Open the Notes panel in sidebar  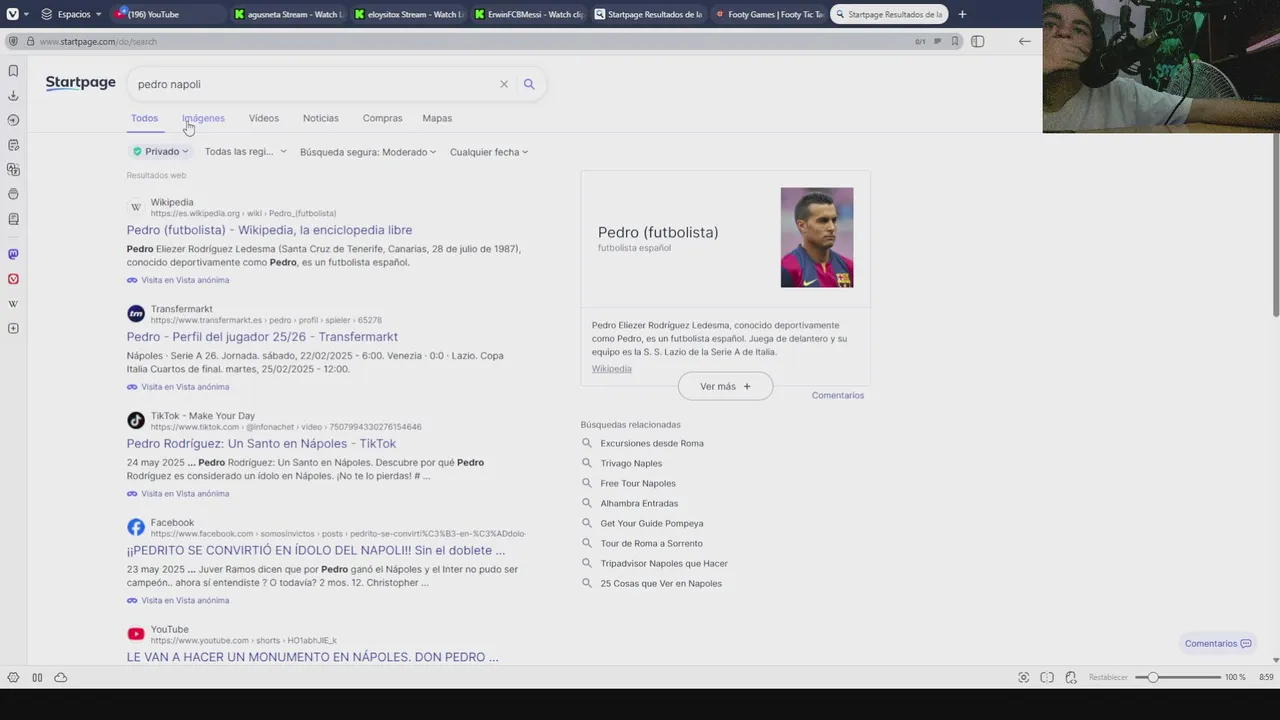tap(13, 145)
